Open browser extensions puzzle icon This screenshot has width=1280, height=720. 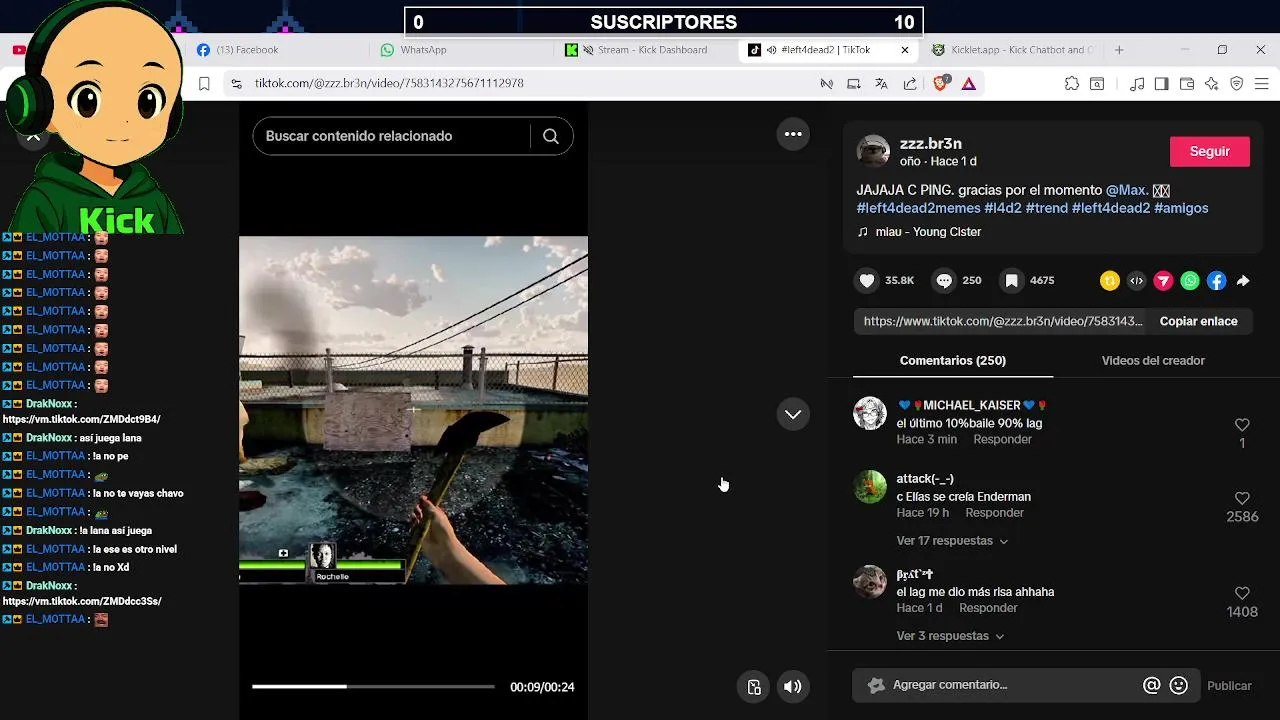click(x=1072, y=84)
